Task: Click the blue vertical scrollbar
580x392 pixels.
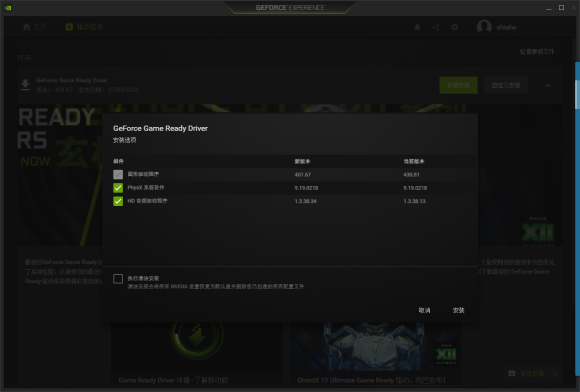Action: [x=577, y=226]
